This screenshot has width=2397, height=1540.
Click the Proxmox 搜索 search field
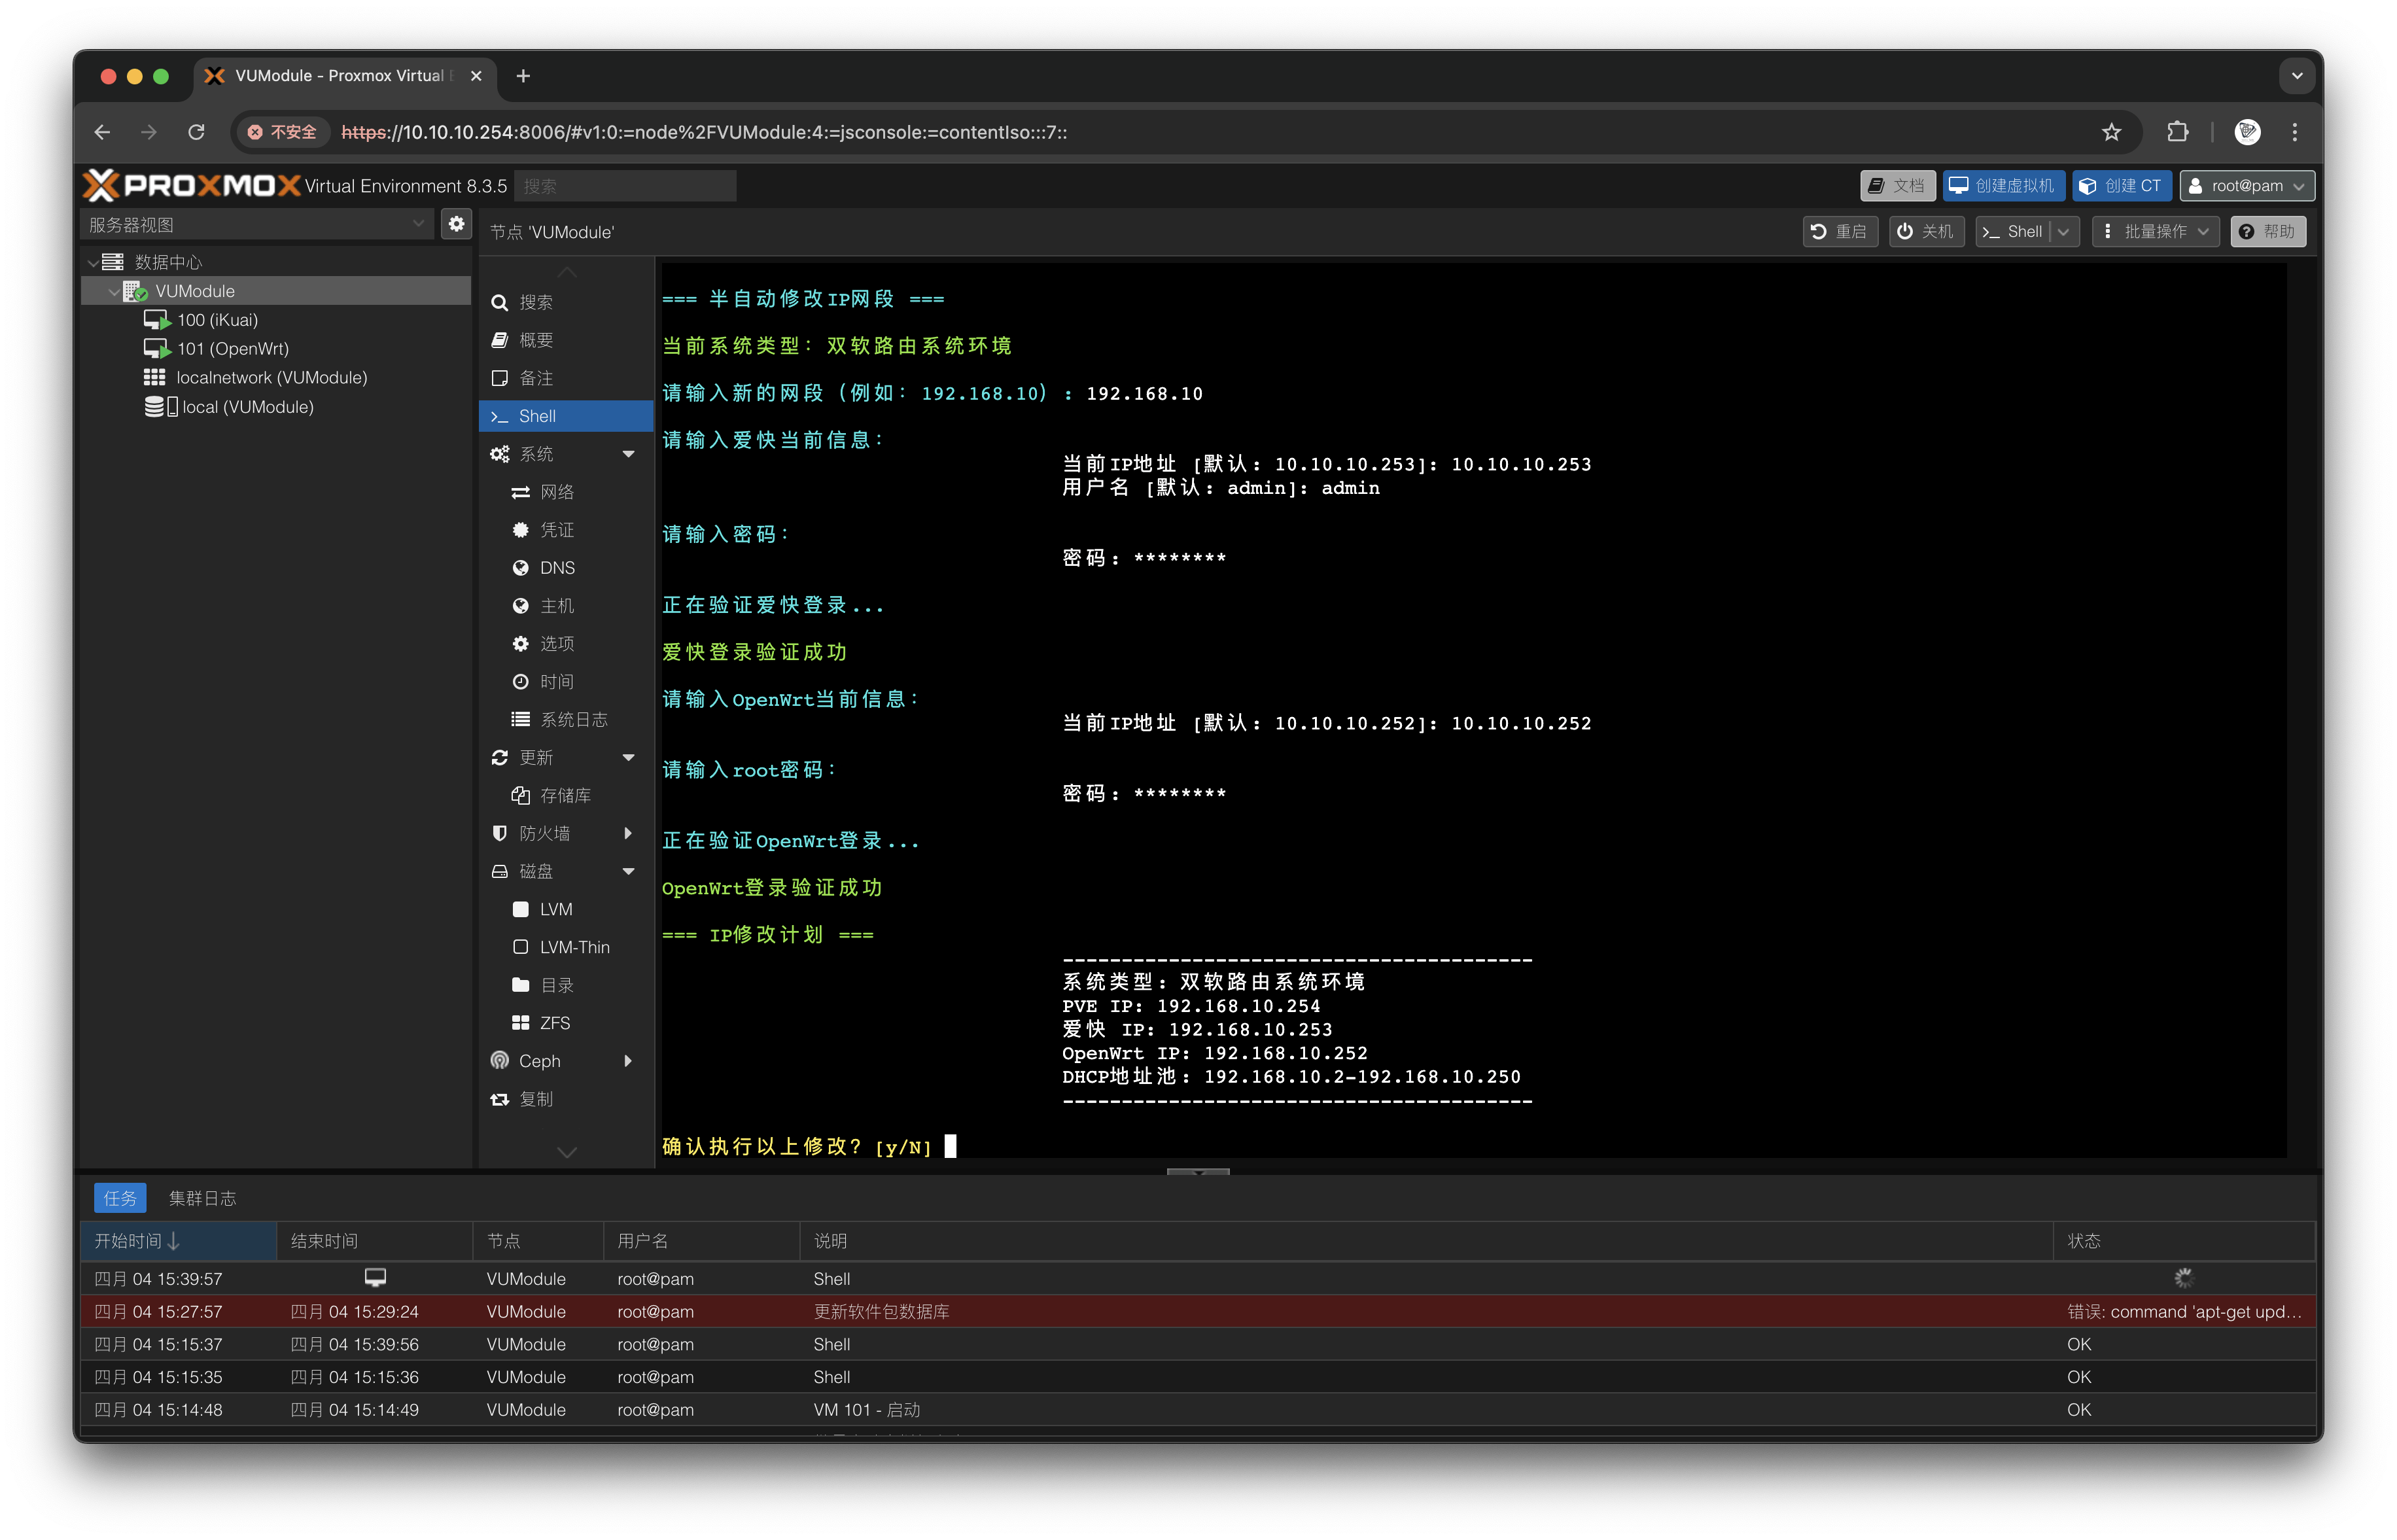(625, 186)
